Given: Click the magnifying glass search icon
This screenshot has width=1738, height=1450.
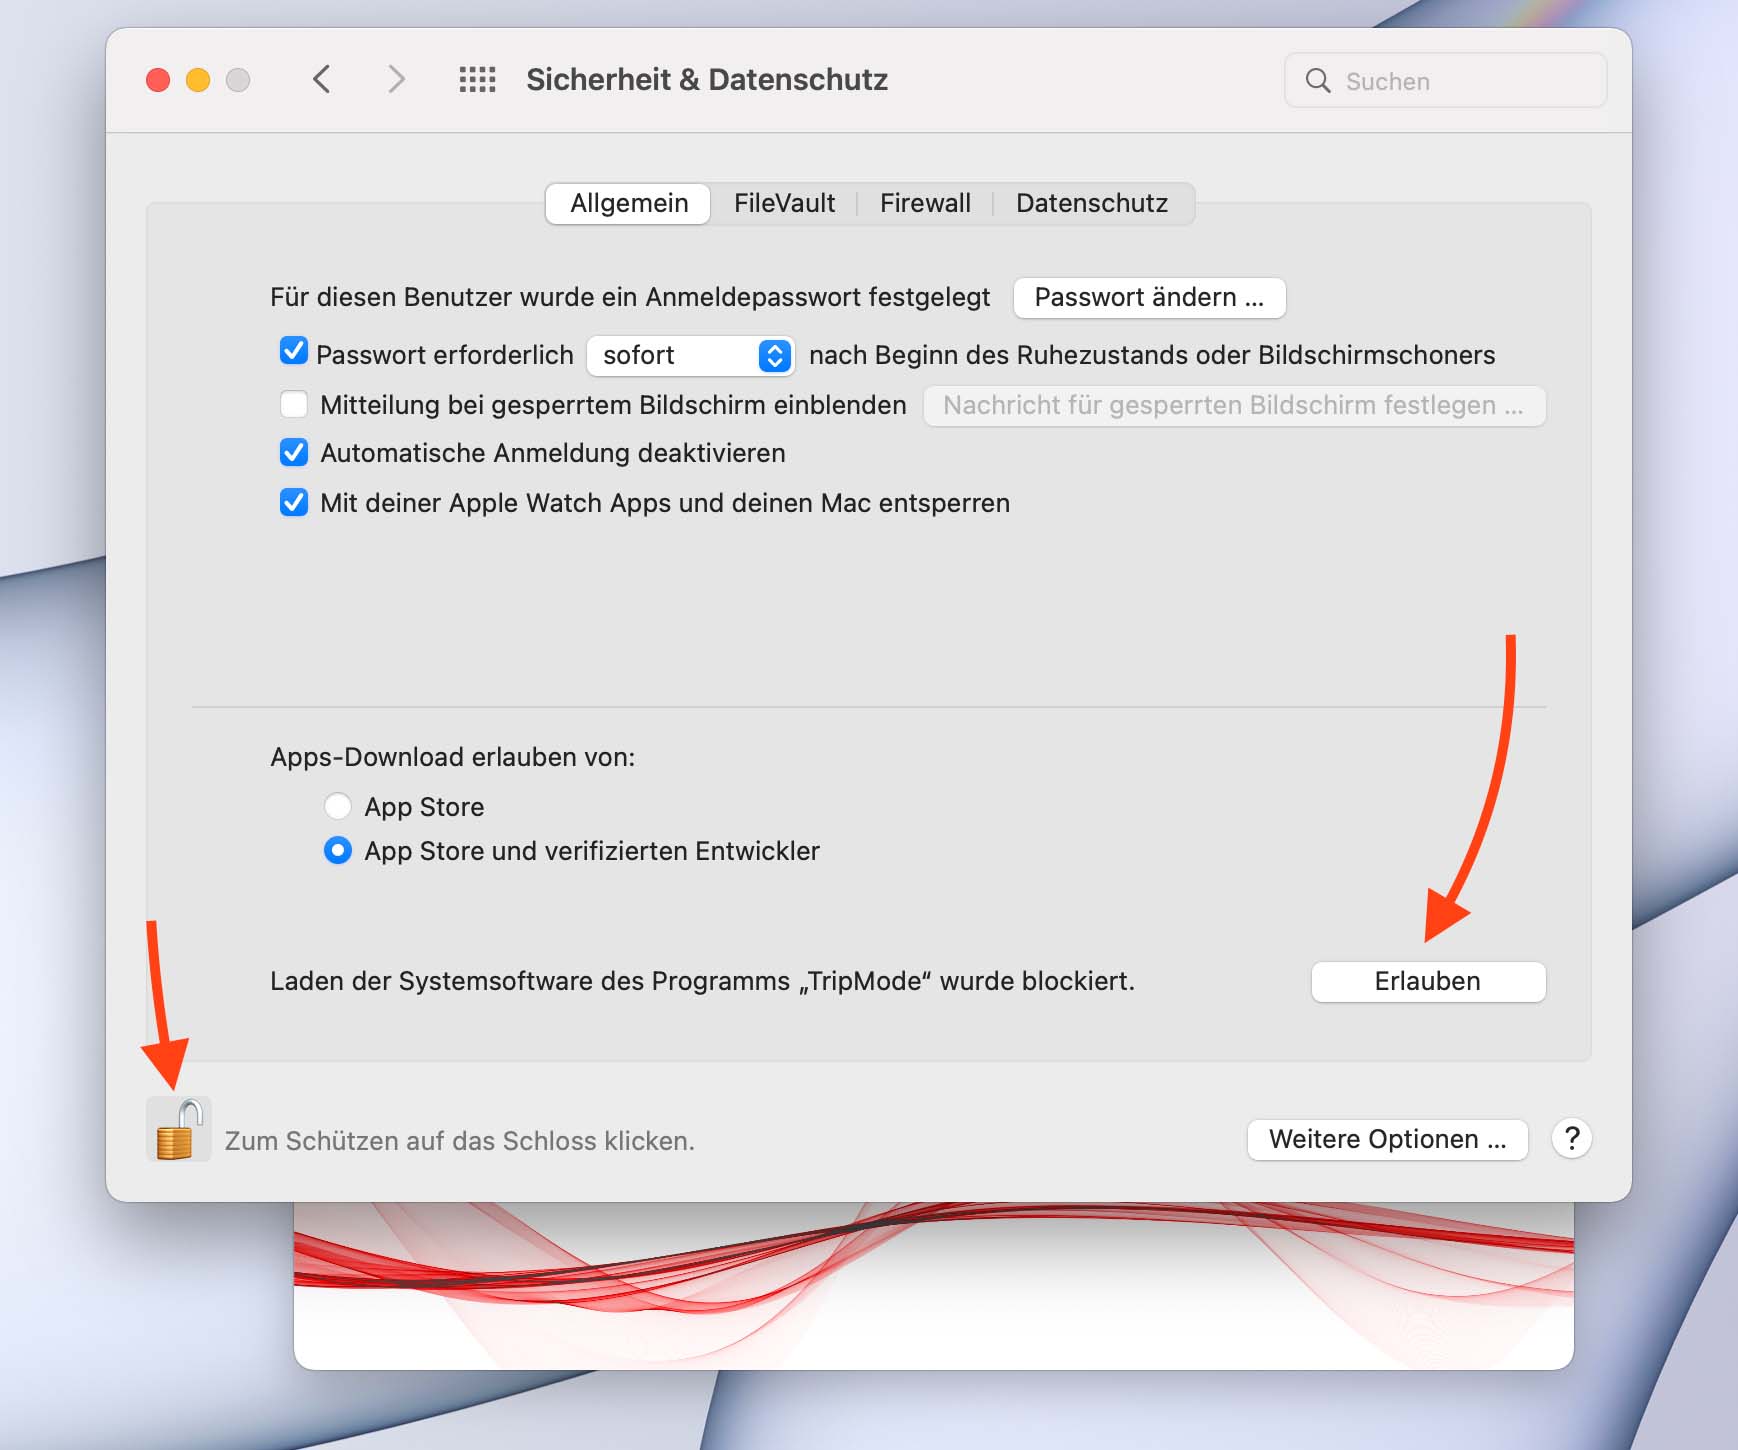Looking at the screenshot, I should (1318, 81).
